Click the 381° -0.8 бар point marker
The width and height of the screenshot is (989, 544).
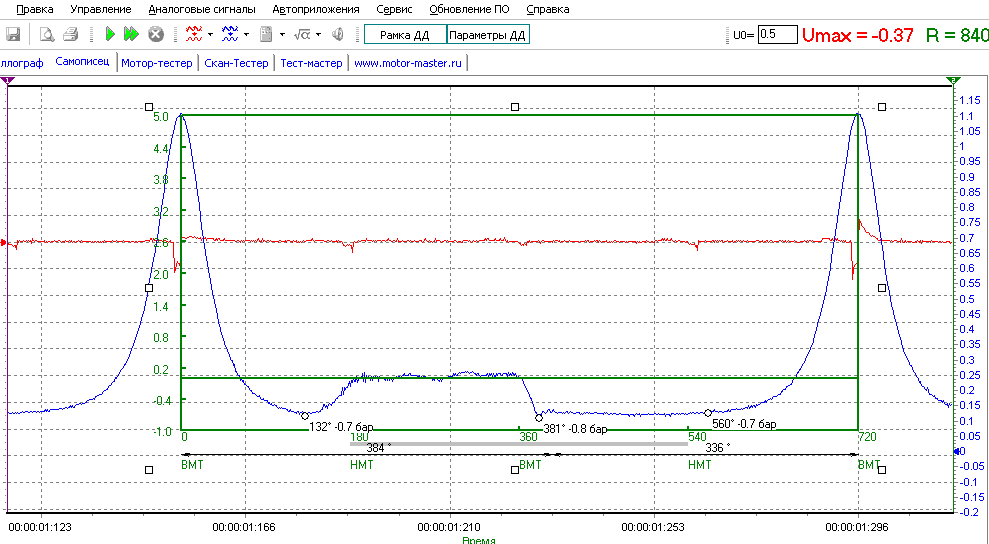click(x=539, y=418)
